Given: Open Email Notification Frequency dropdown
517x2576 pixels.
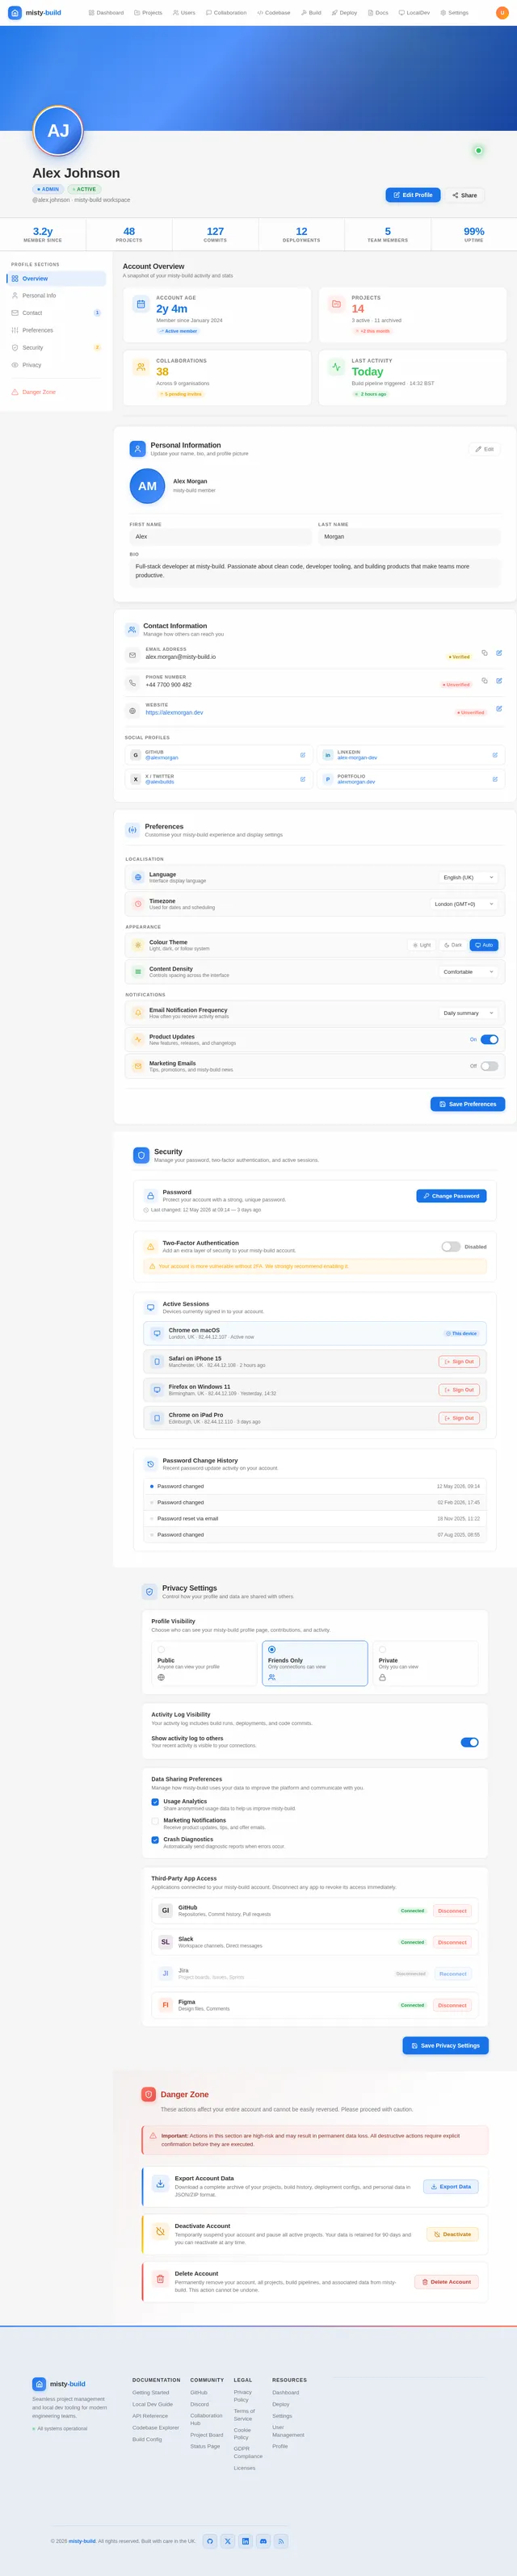Looking at the screenshot, I should click(468, 1014).
